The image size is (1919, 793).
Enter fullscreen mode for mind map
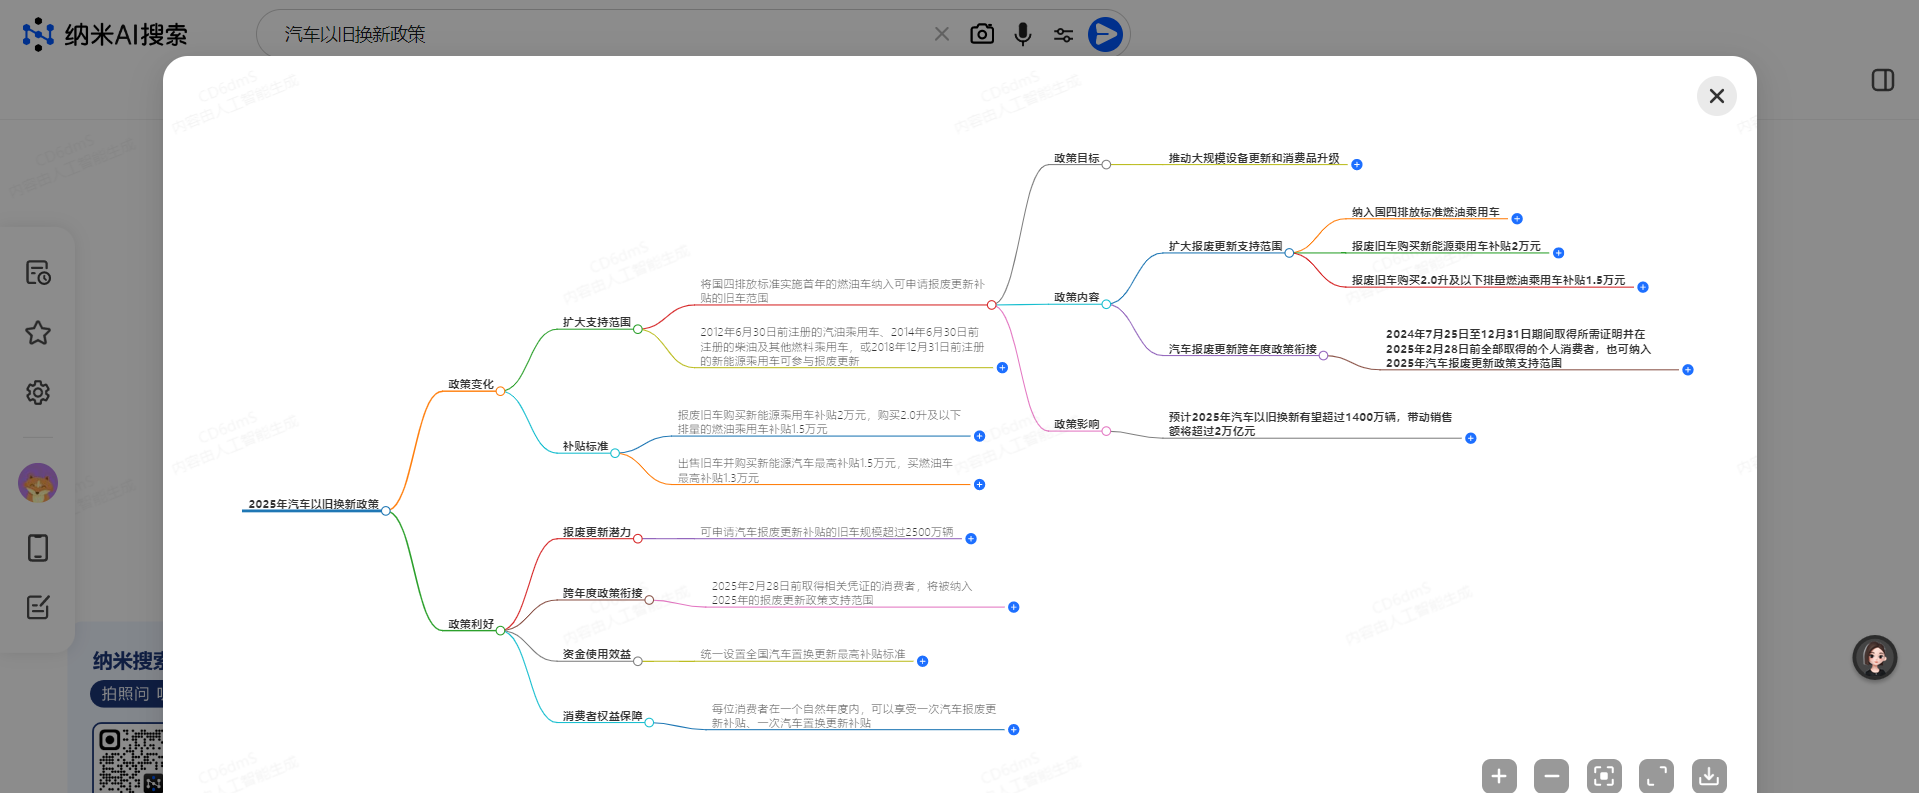[x=1656, y=776]
